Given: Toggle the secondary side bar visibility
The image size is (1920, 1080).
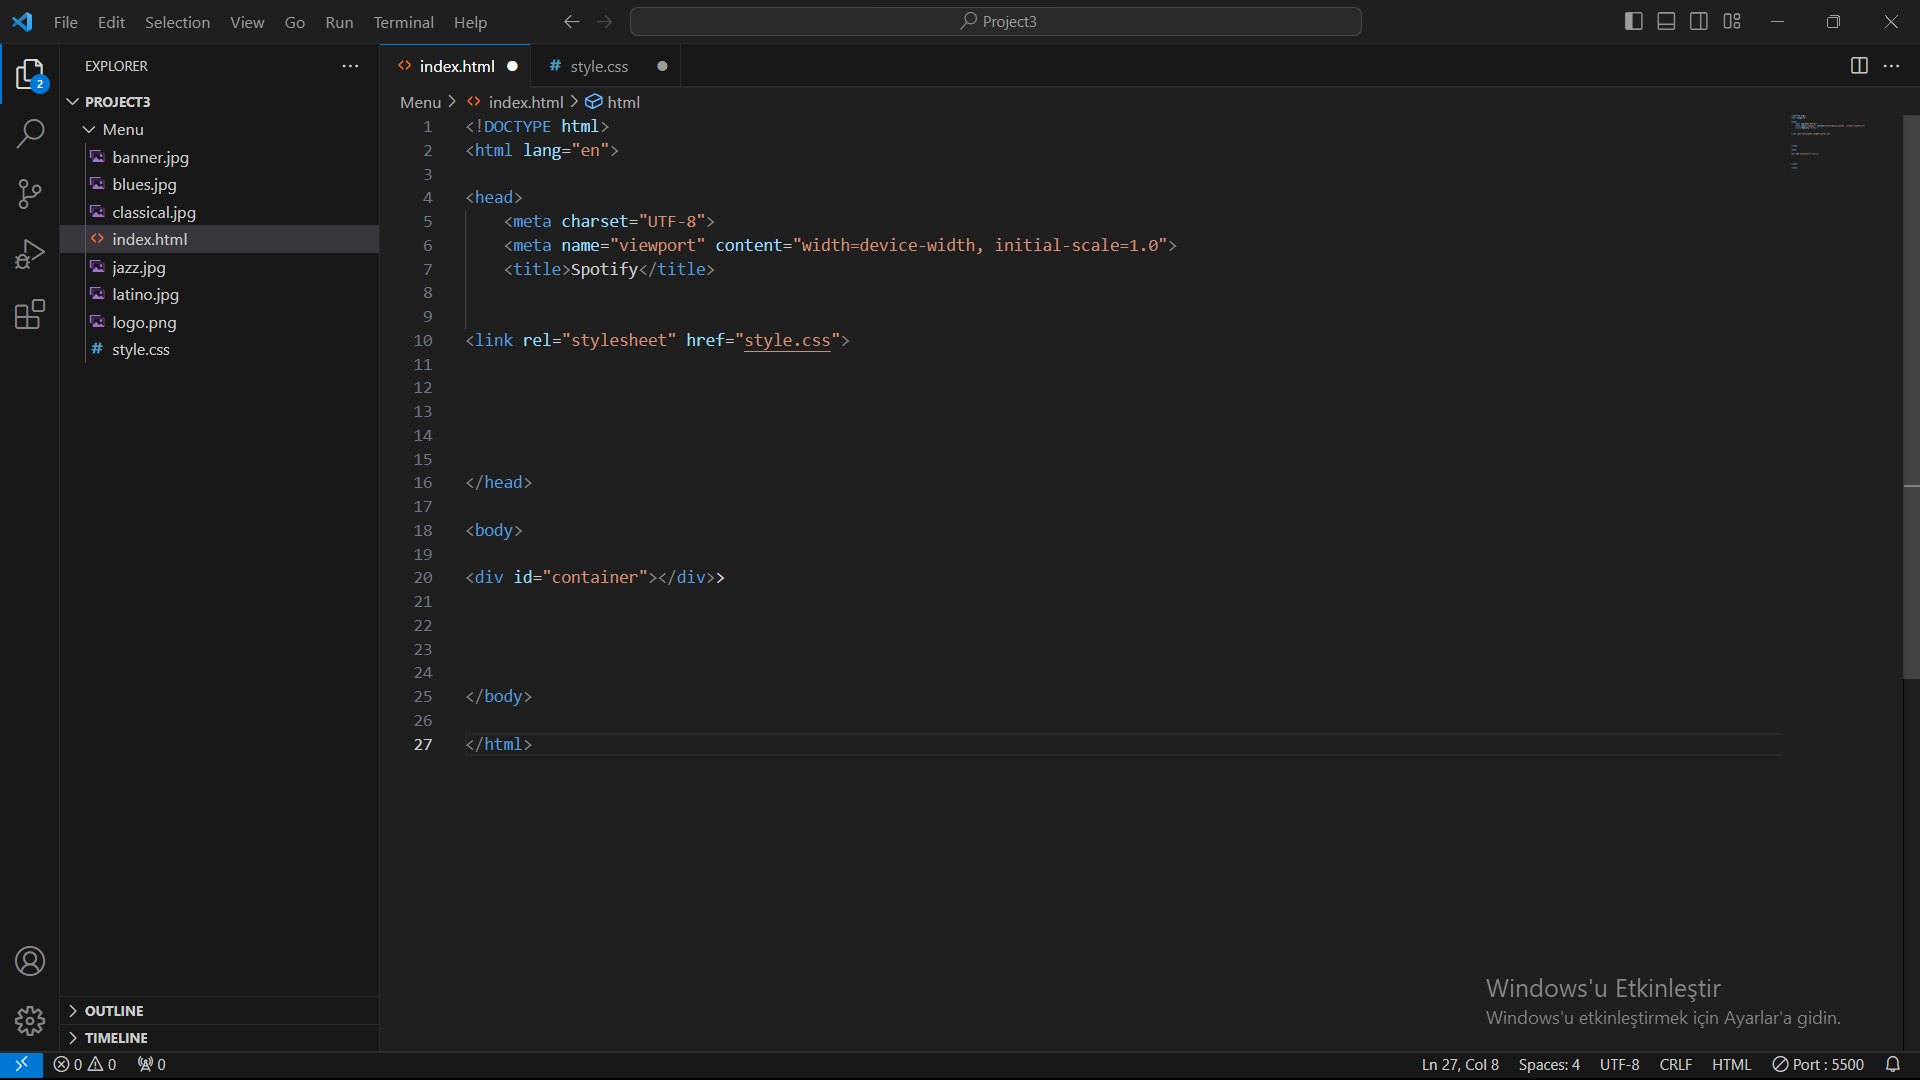Looking at the screenshot, I should (1699, 21).
